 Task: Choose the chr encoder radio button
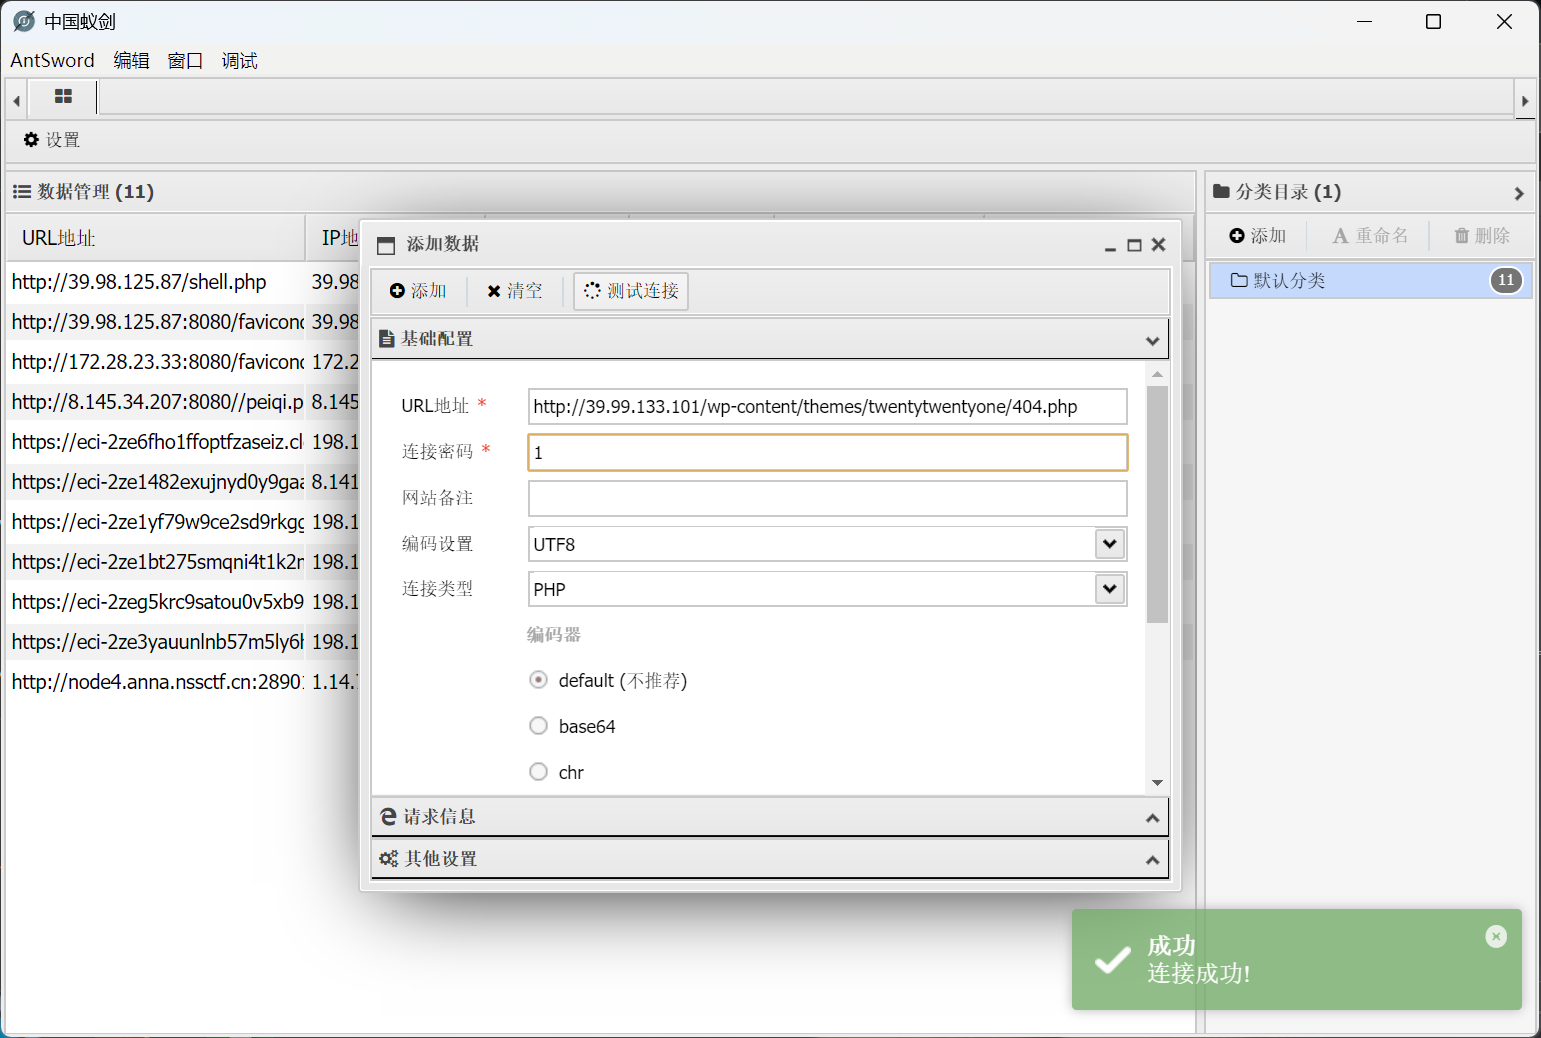tap(538, 772)
